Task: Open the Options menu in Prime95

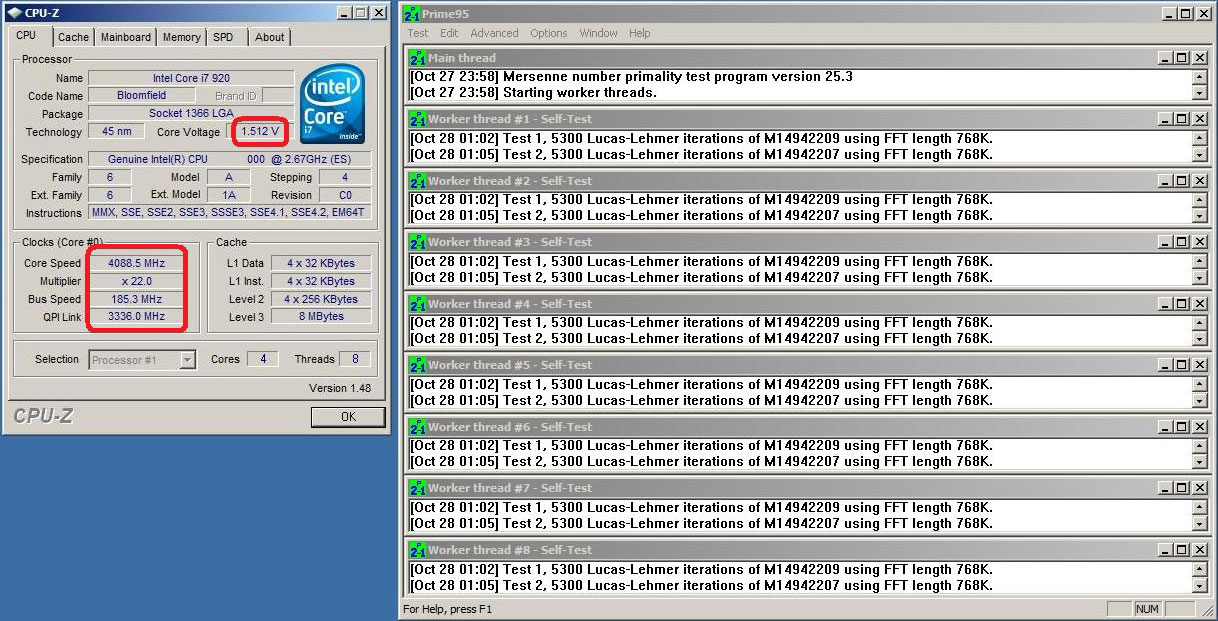Action: (549, 33)
